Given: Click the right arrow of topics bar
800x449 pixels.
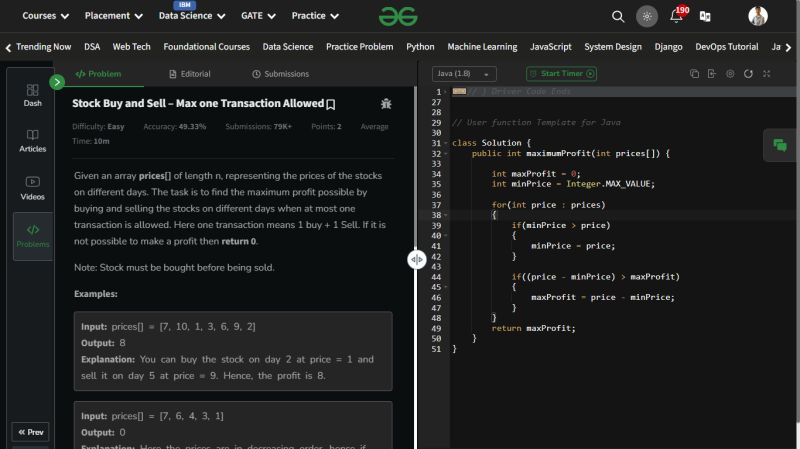Looking at the screenshot, I should (x=788, y=47).
